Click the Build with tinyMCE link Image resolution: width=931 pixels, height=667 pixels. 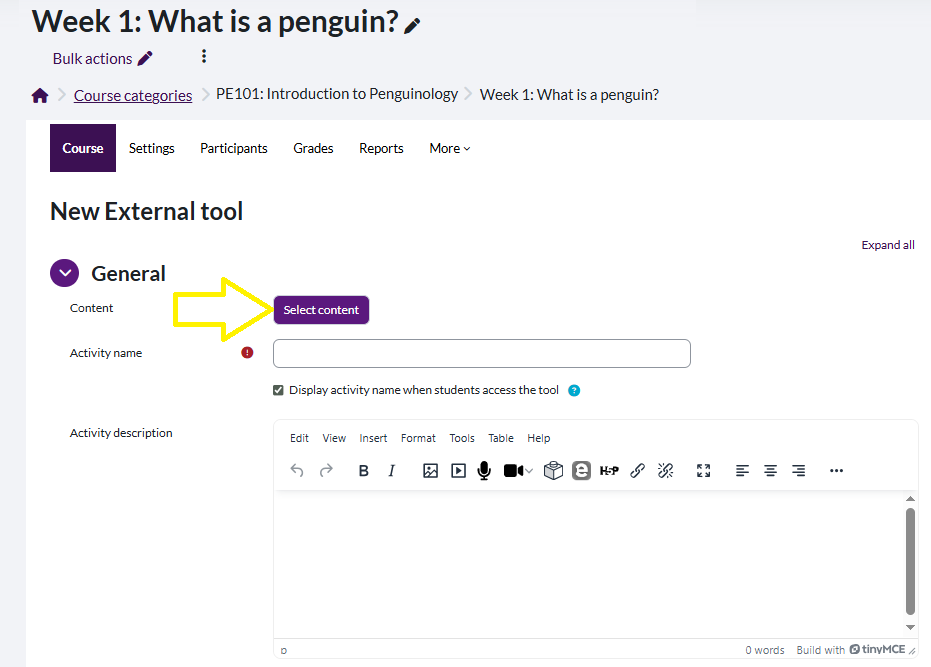[850, 650]
